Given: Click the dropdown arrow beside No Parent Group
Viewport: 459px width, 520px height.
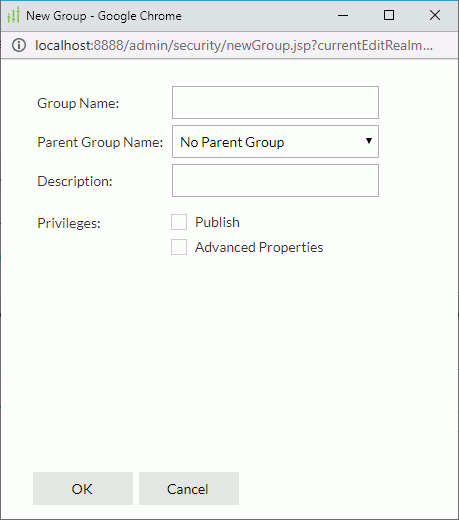Looking at the screenshot, I should [369, 141].
